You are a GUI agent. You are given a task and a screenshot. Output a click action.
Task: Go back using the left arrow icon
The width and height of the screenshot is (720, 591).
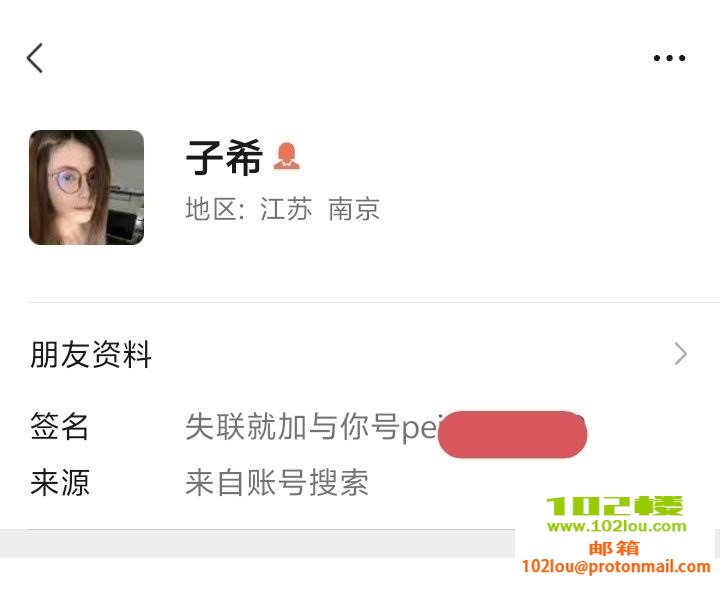[x=35, y=58]
